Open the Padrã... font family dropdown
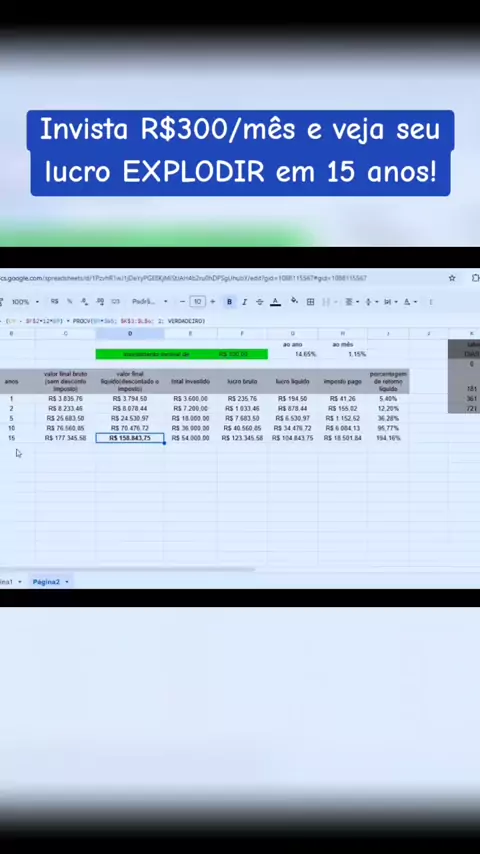 (149, 302)
